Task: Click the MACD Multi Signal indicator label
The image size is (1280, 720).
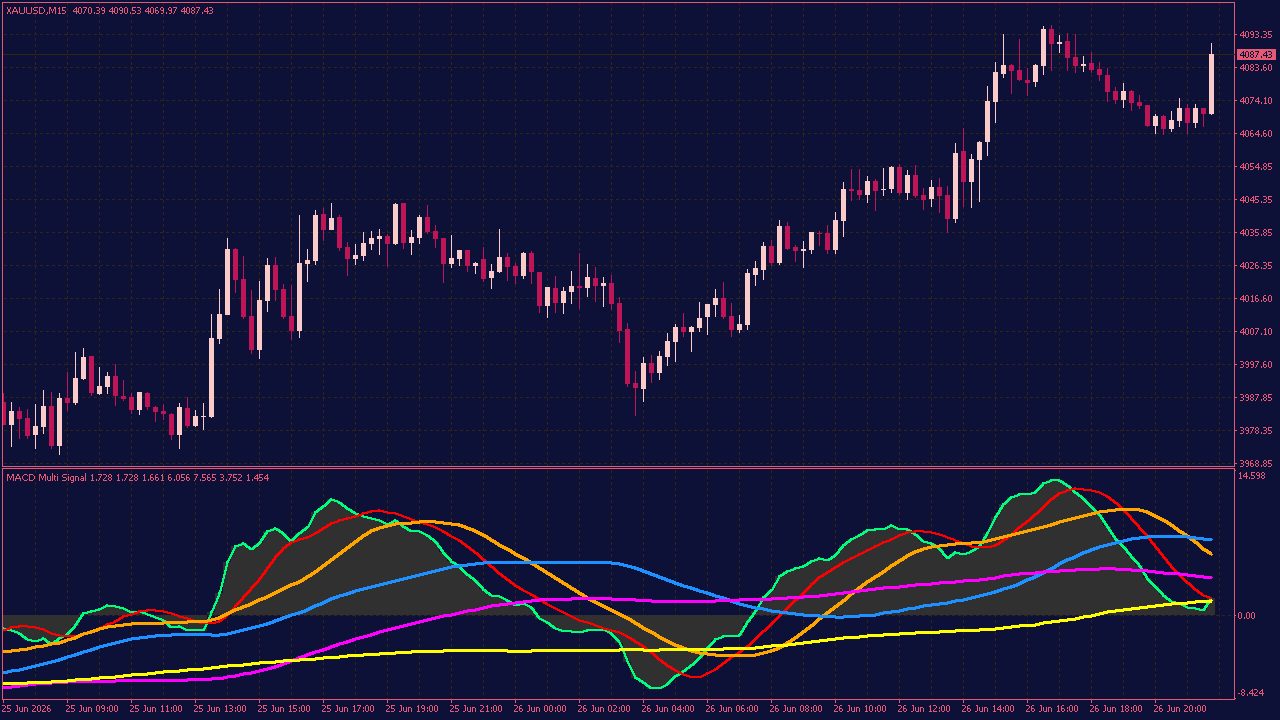Action: (x=46, y=477)
